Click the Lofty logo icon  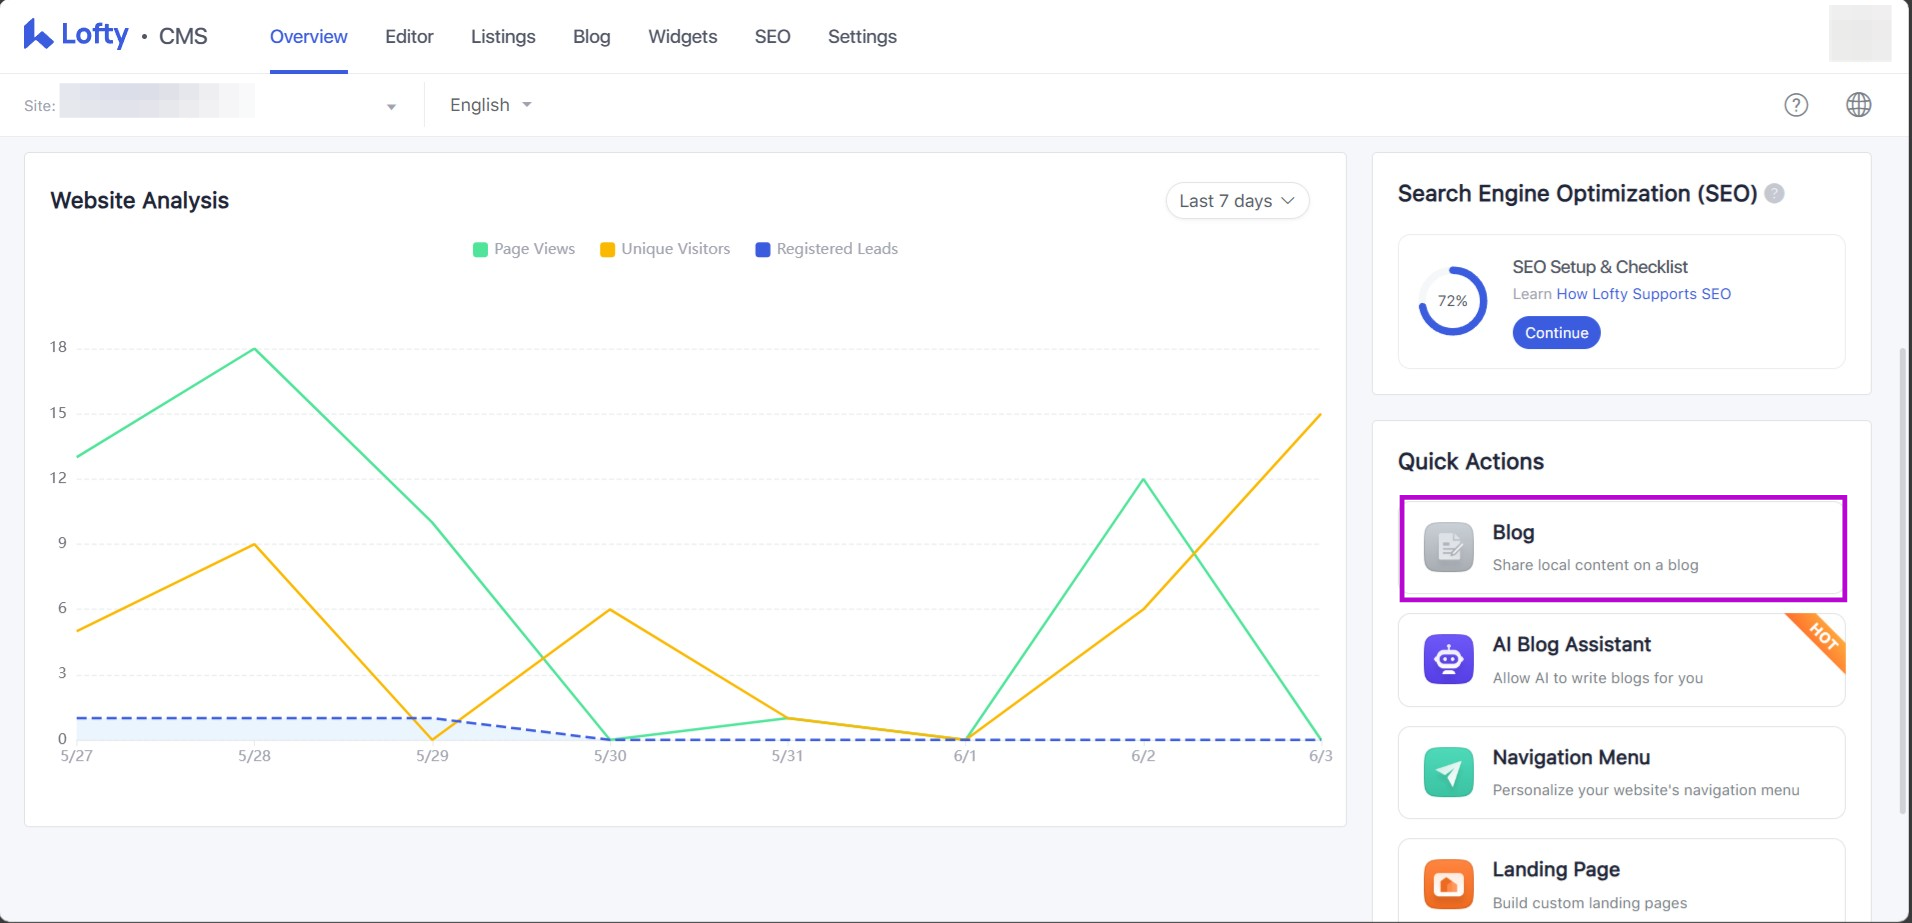coord(38,35)
